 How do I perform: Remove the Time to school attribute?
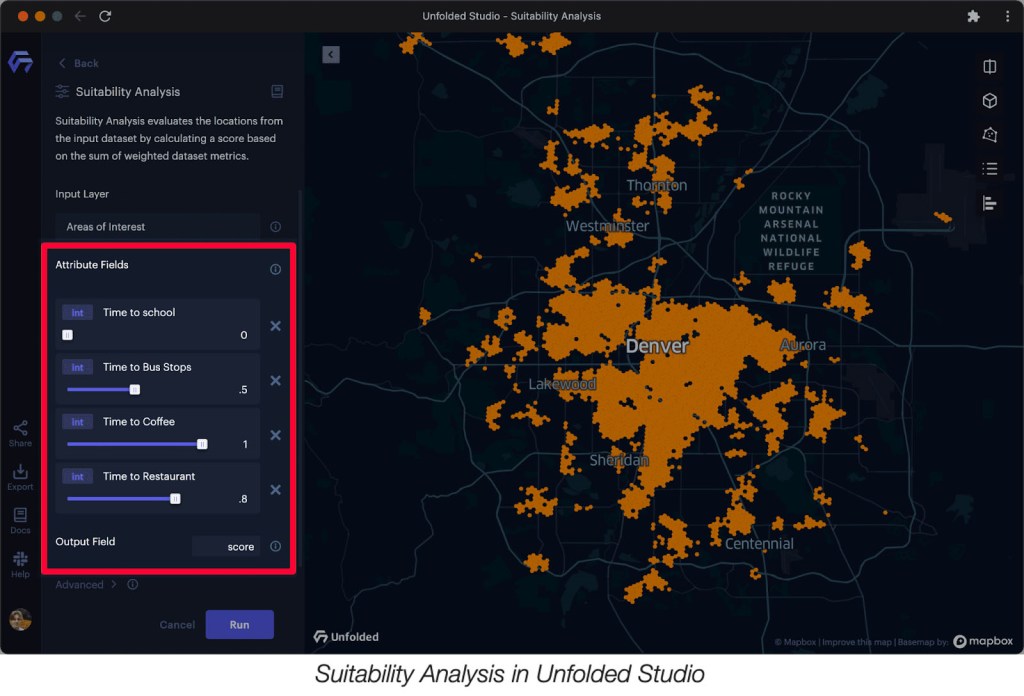(276, 326)
